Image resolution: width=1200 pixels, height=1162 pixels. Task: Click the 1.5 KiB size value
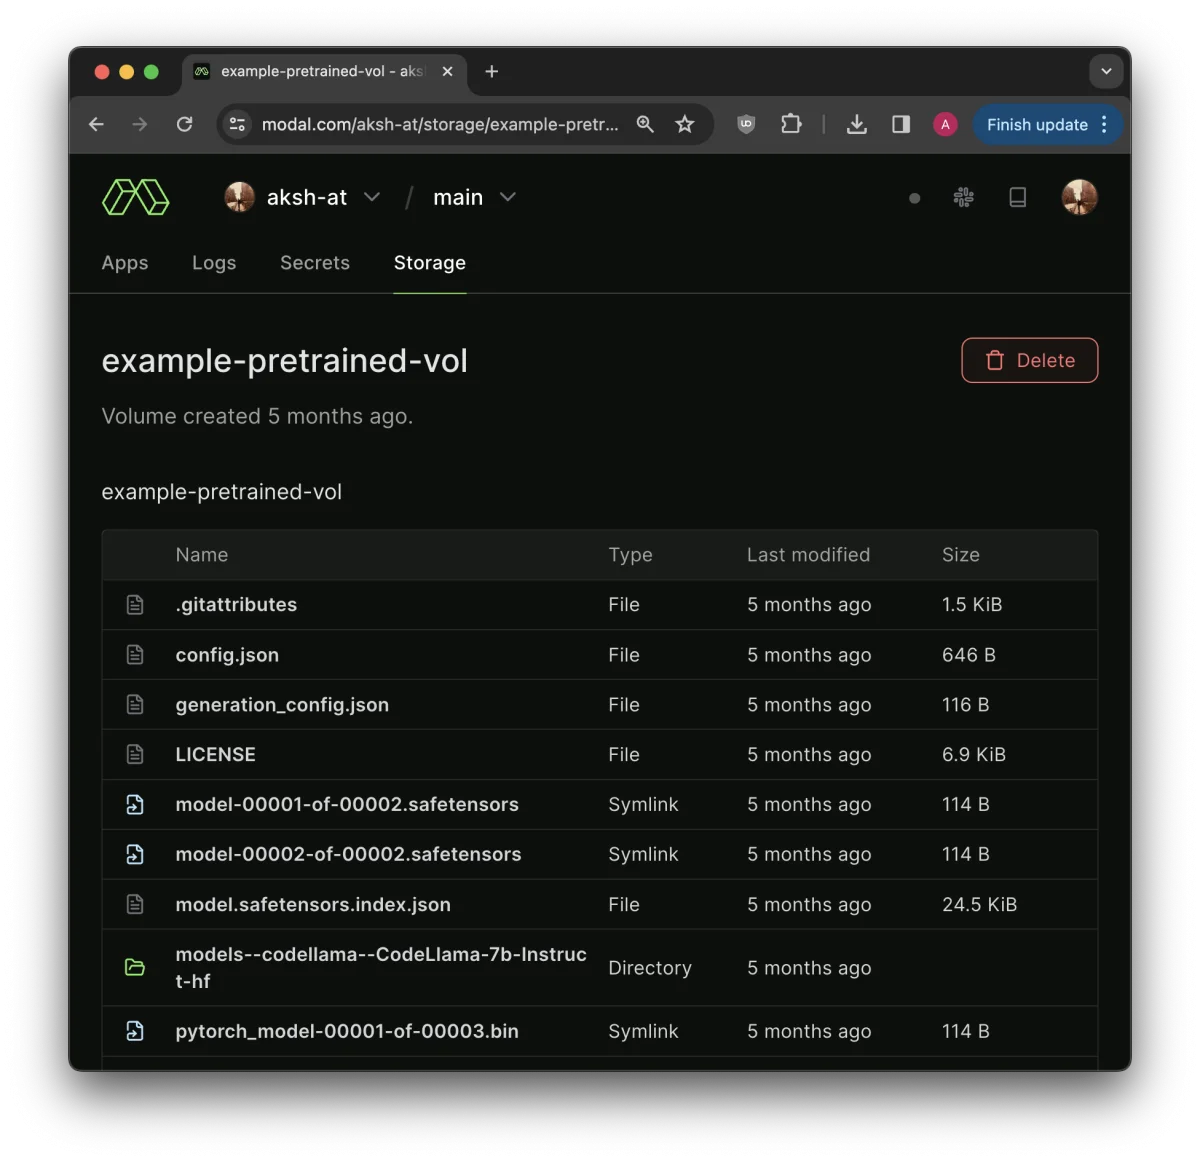pos(972,605)
